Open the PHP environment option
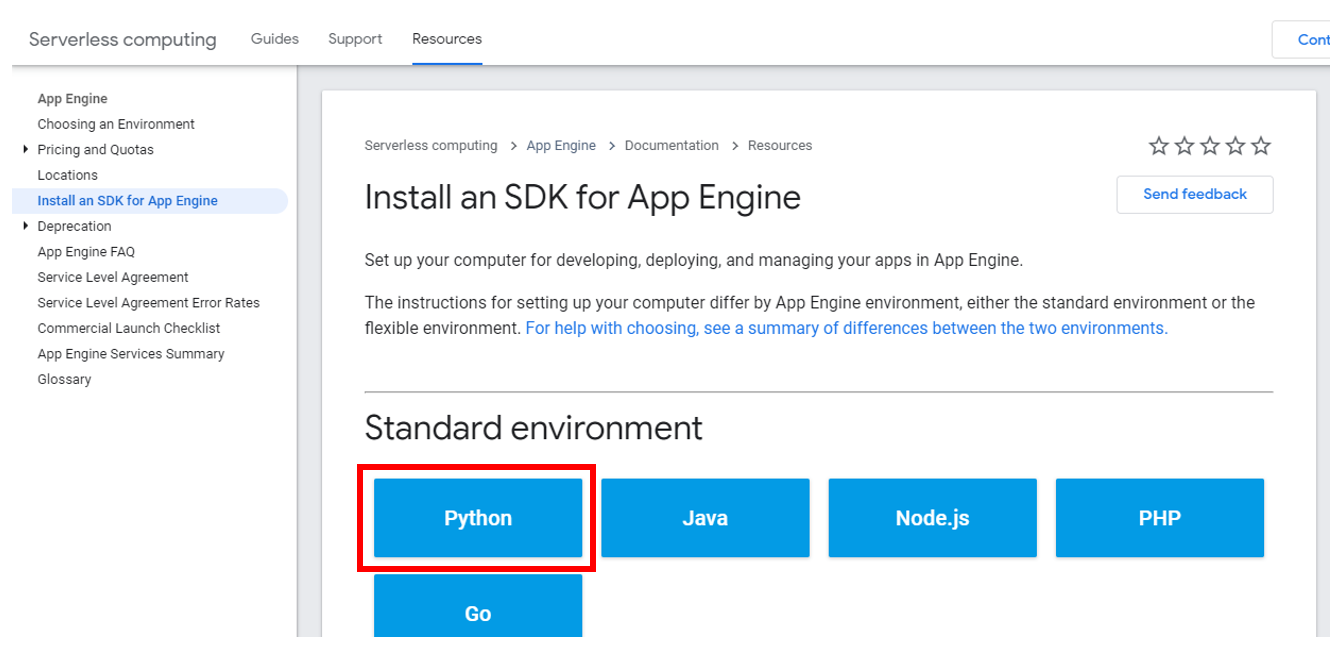The image size is (1333, 649). (1159, 518)
